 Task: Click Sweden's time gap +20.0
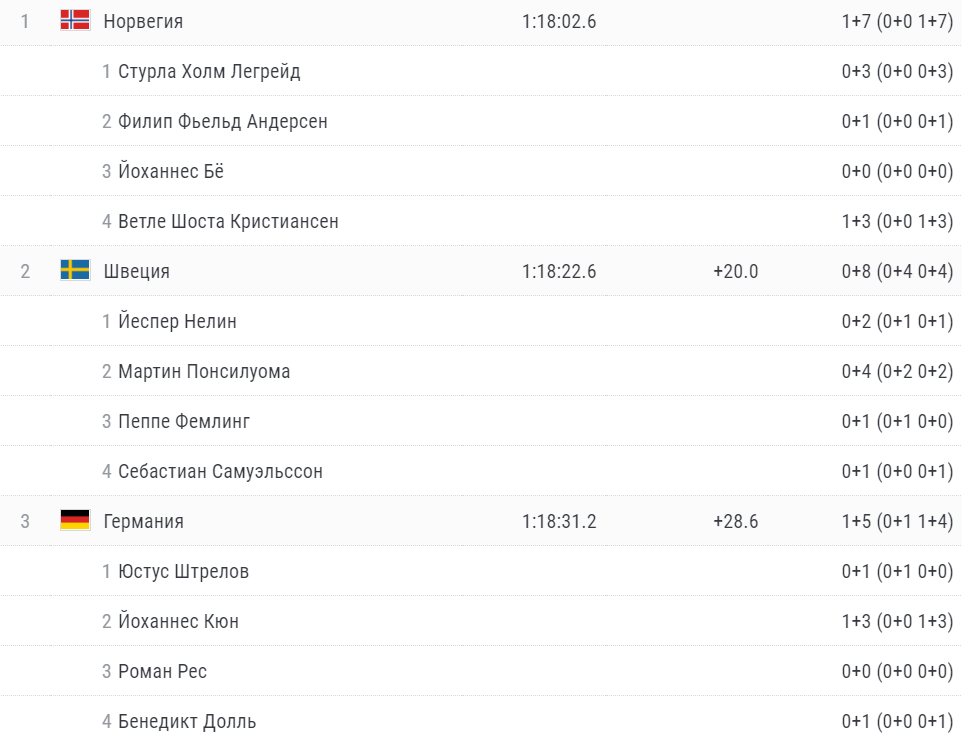(735, 271)
